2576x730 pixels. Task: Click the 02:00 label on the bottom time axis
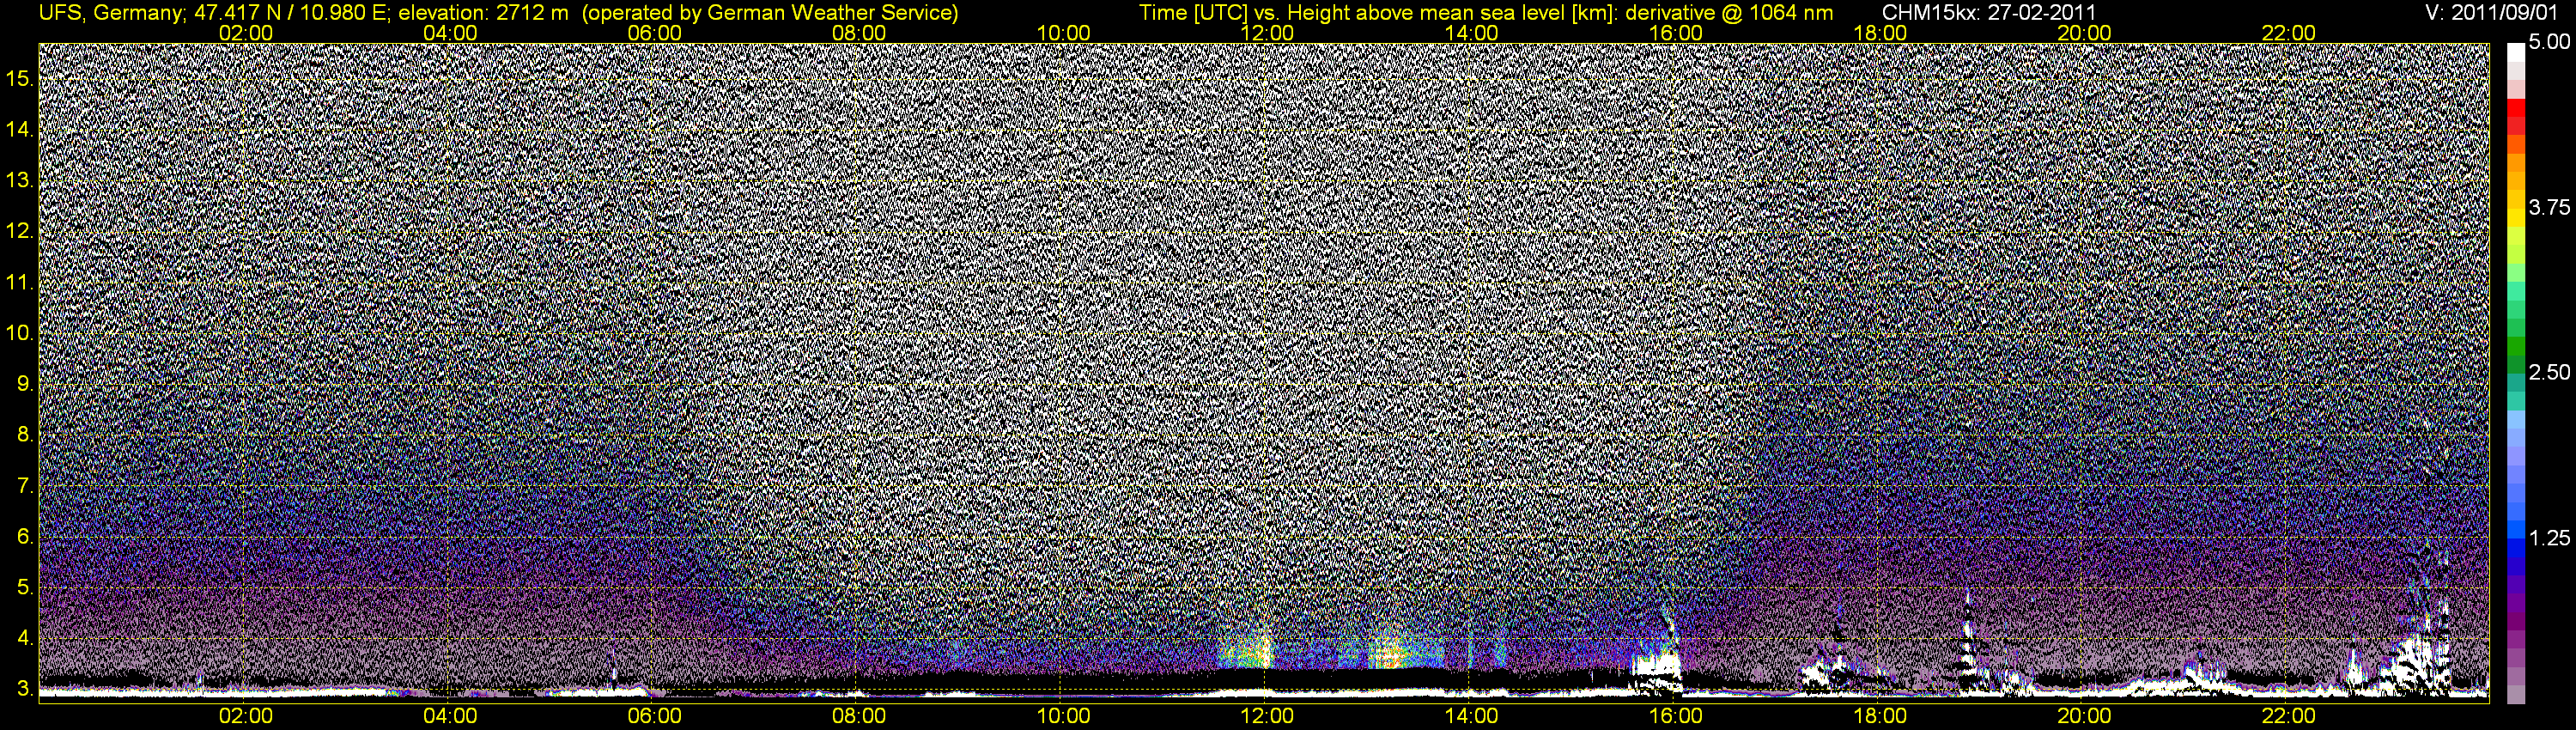pyautogui.click(x=245, y=716)
